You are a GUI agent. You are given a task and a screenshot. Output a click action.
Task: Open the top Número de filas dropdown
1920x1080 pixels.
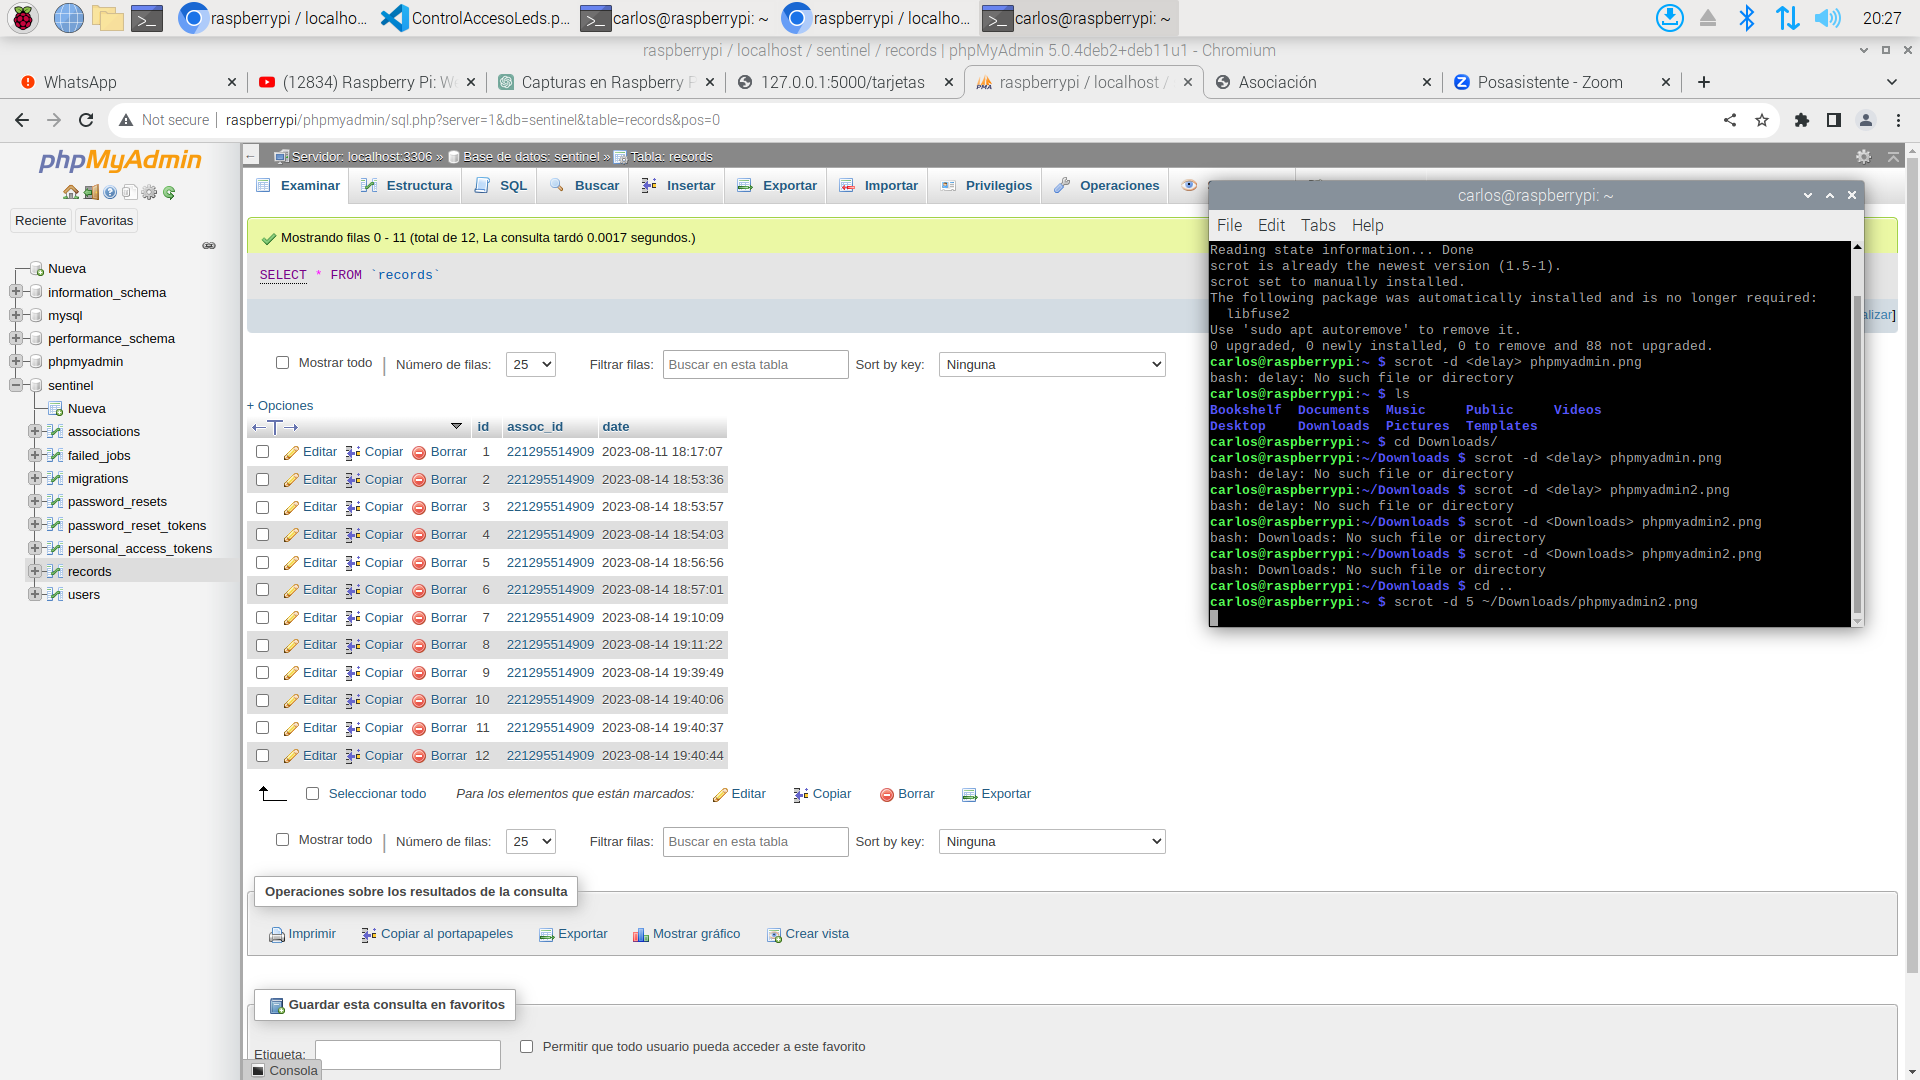click(530, 365)
